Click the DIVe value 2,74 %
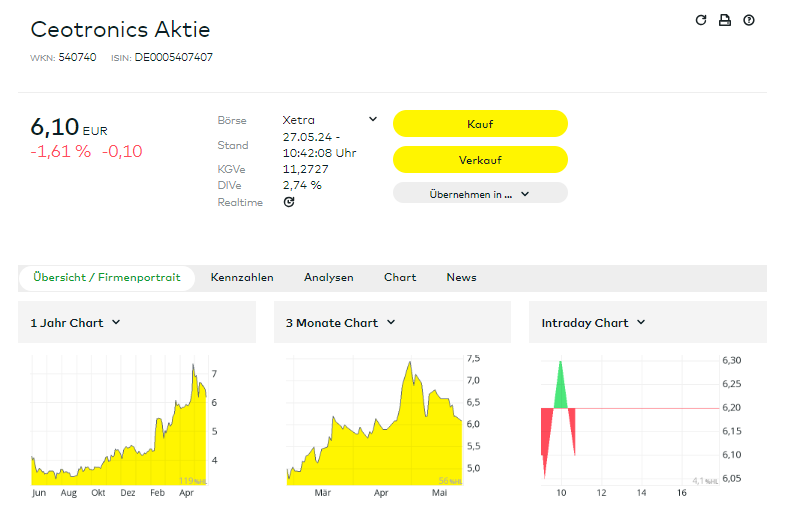Image resolution: width=796 pixels, height=506 pixels. tap(302, 185)
